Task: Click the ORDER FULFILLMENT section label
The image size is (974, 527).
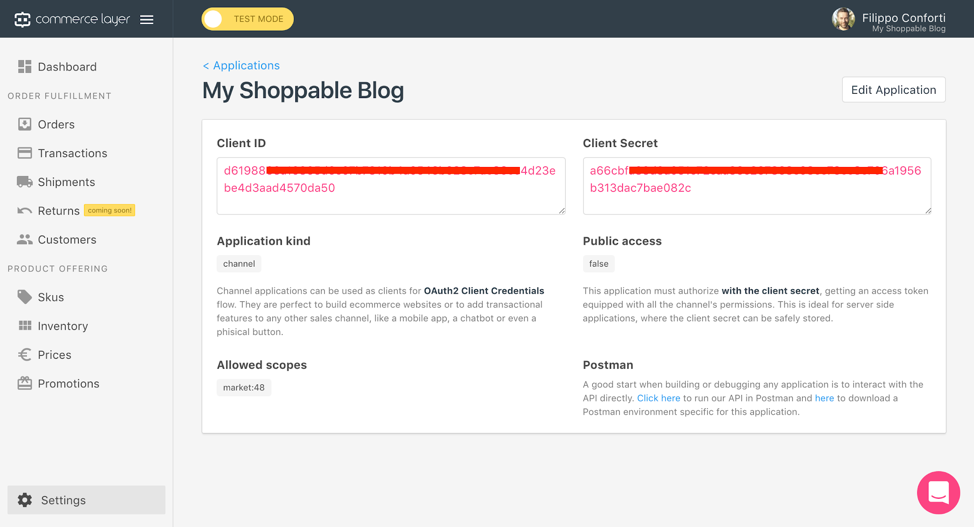Action: (x=59, y=96)
